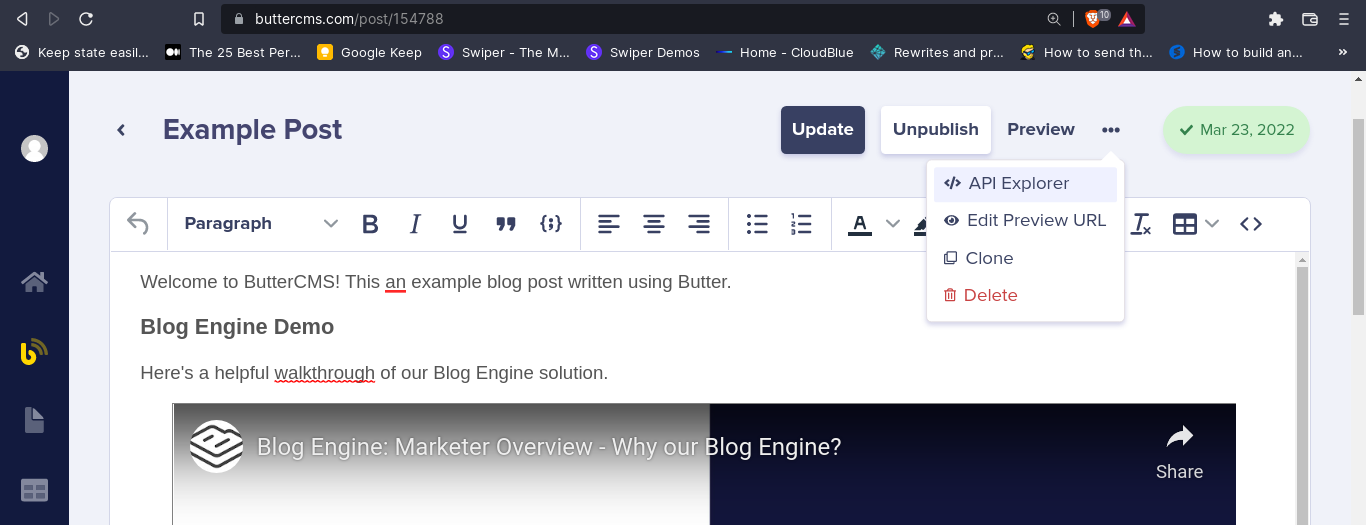Apply the text color button
1366x525 pixels.
[860, 224]
